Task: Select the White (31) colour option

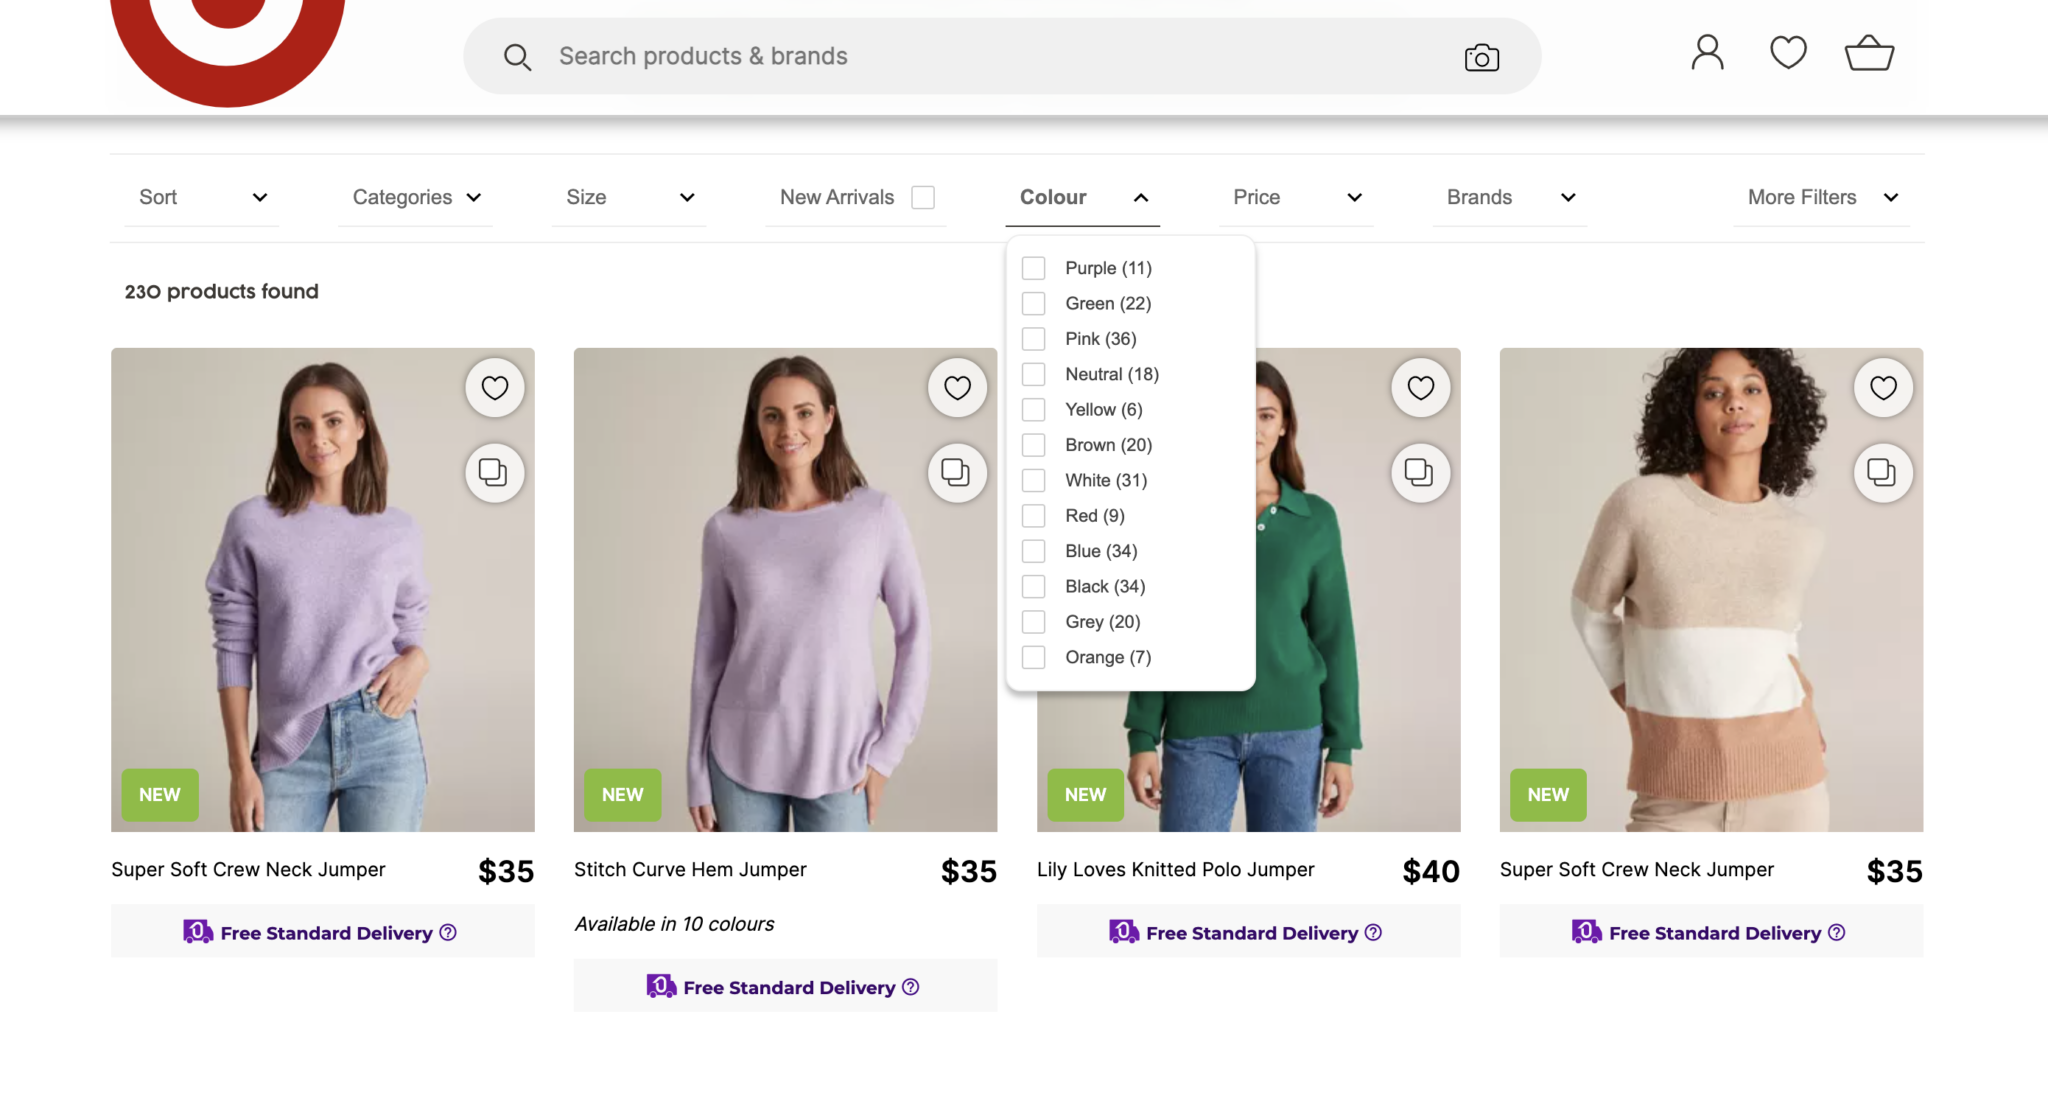Action: (x=1033, y=480)
